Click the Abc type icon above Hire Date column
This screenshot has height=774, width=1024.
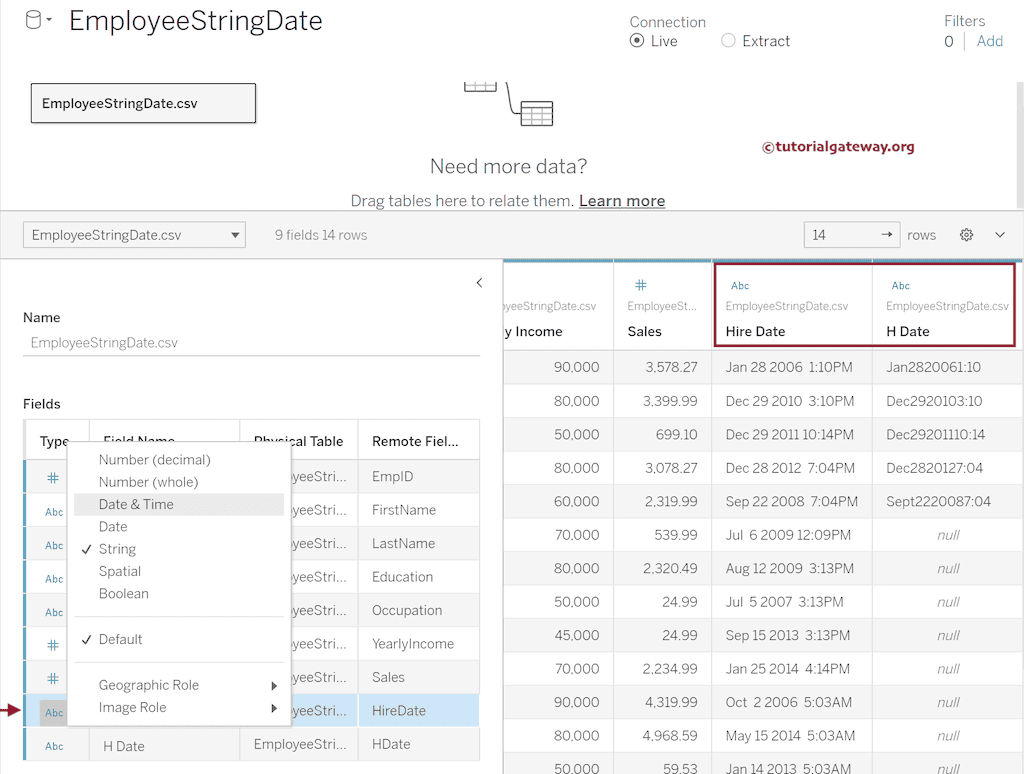click(x=740, y=286)
